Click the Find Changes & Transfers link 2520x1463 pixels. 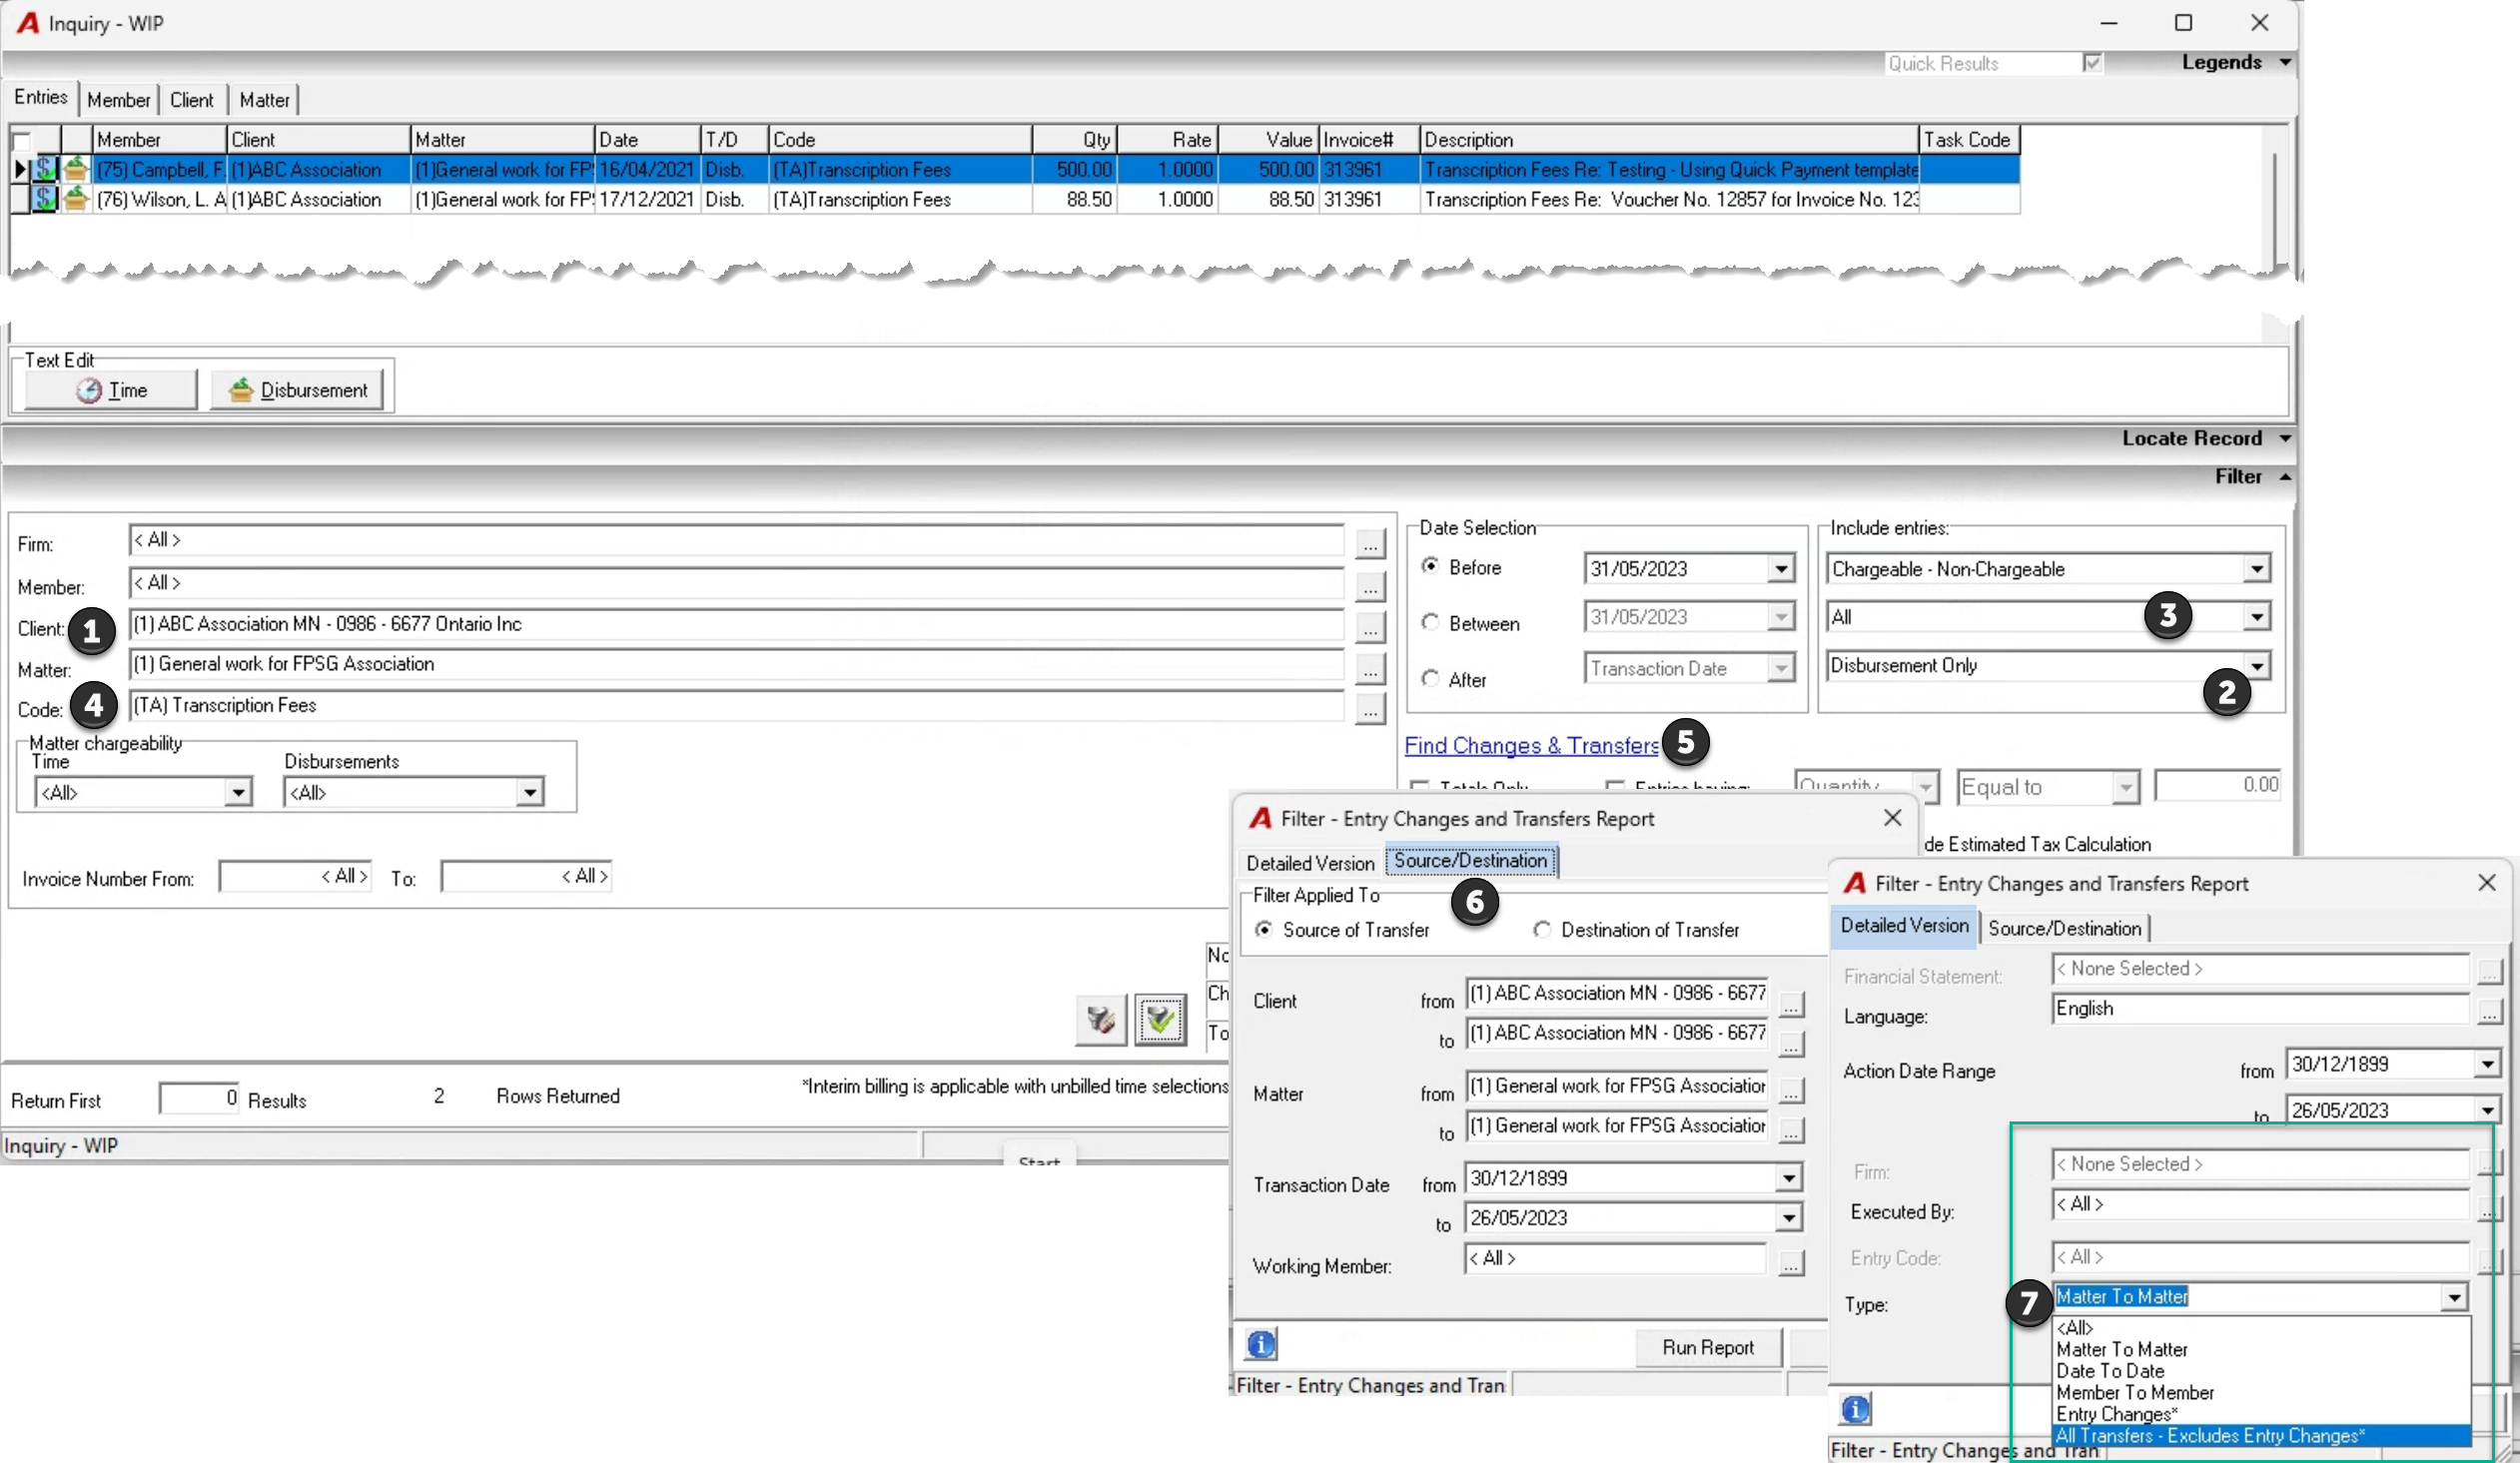pyautogui.click(x=1531, y=745)
